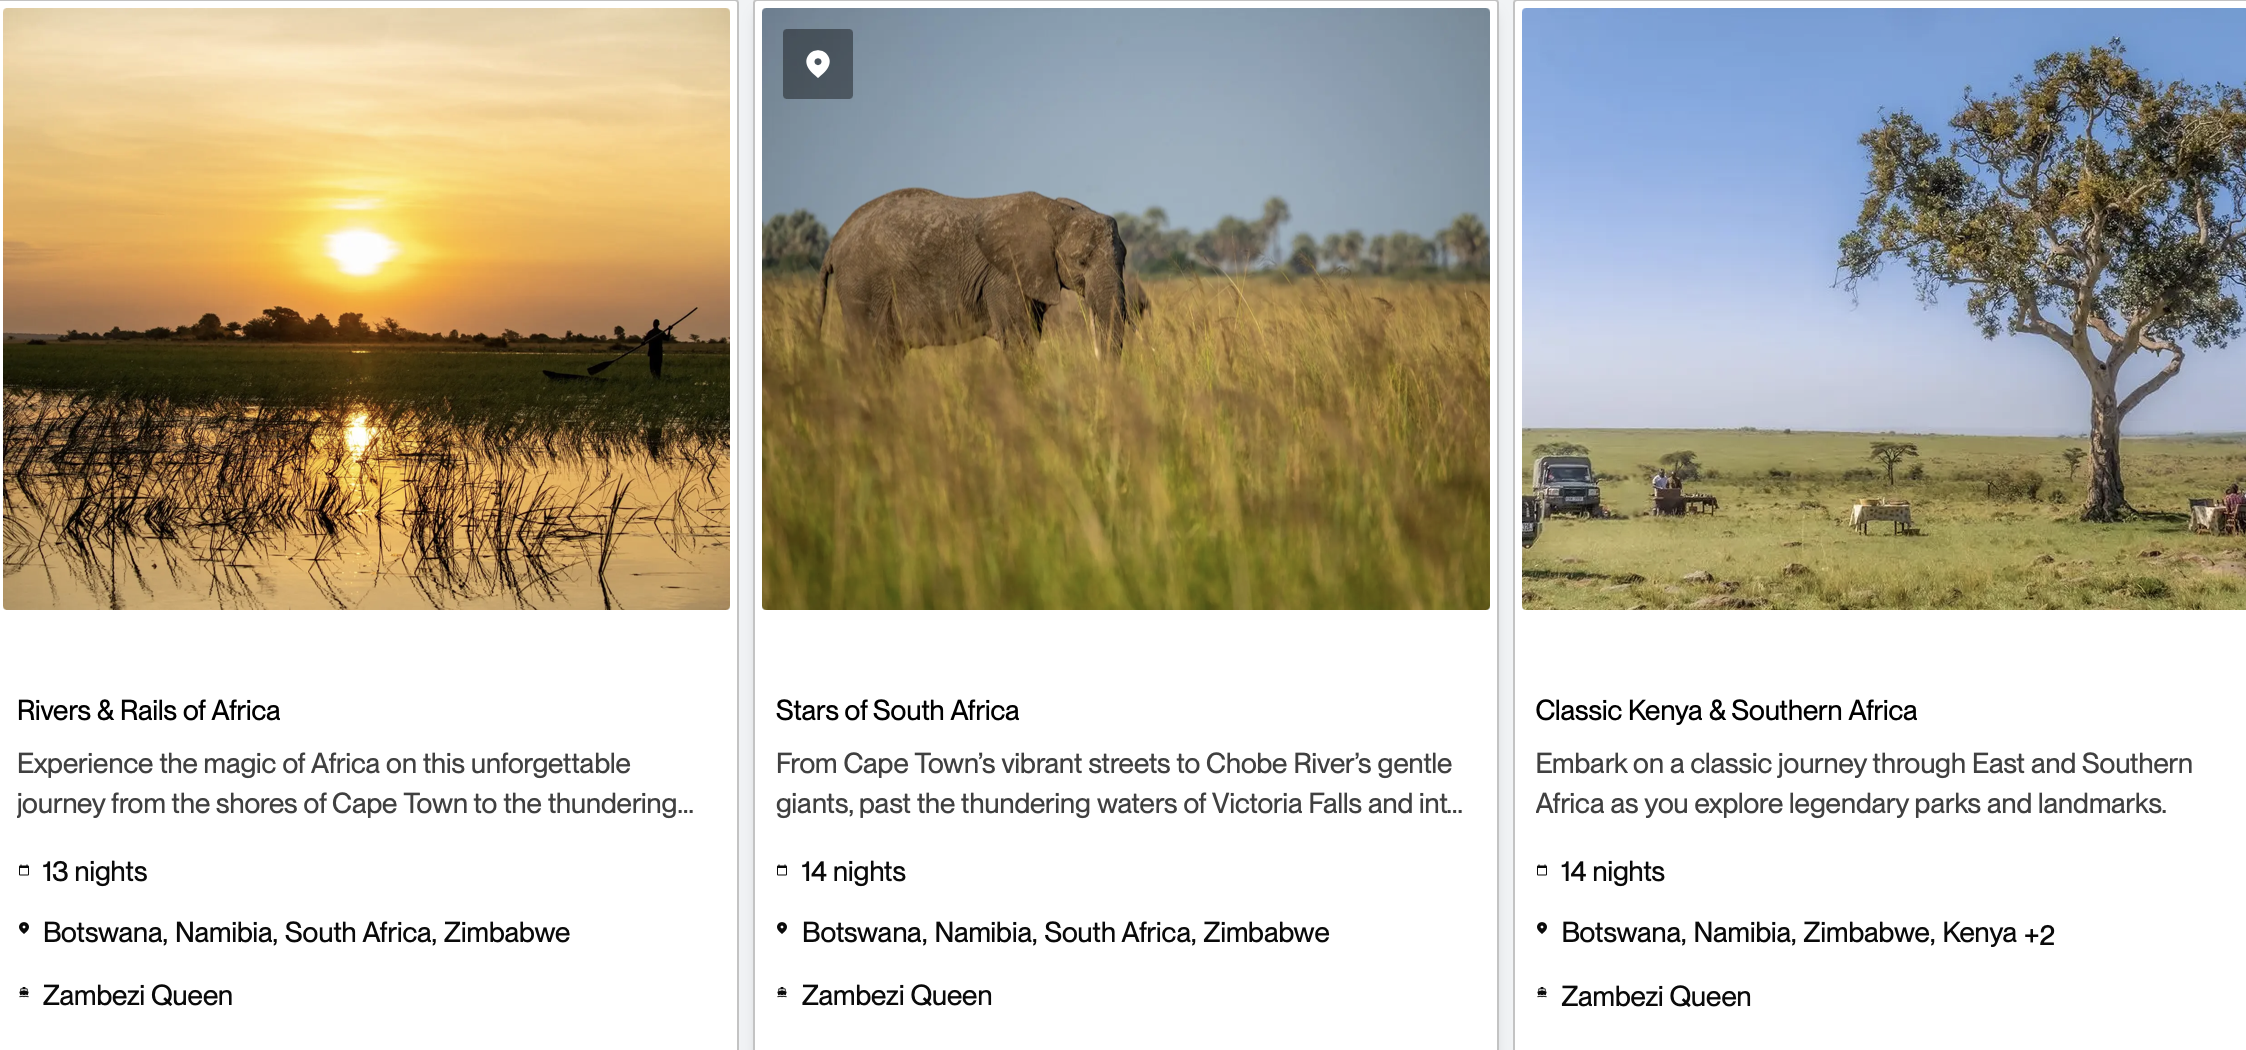Open the Rivers & Rails of Africa title
This screenshot has height=1050, width=2246.
point(149,711)
